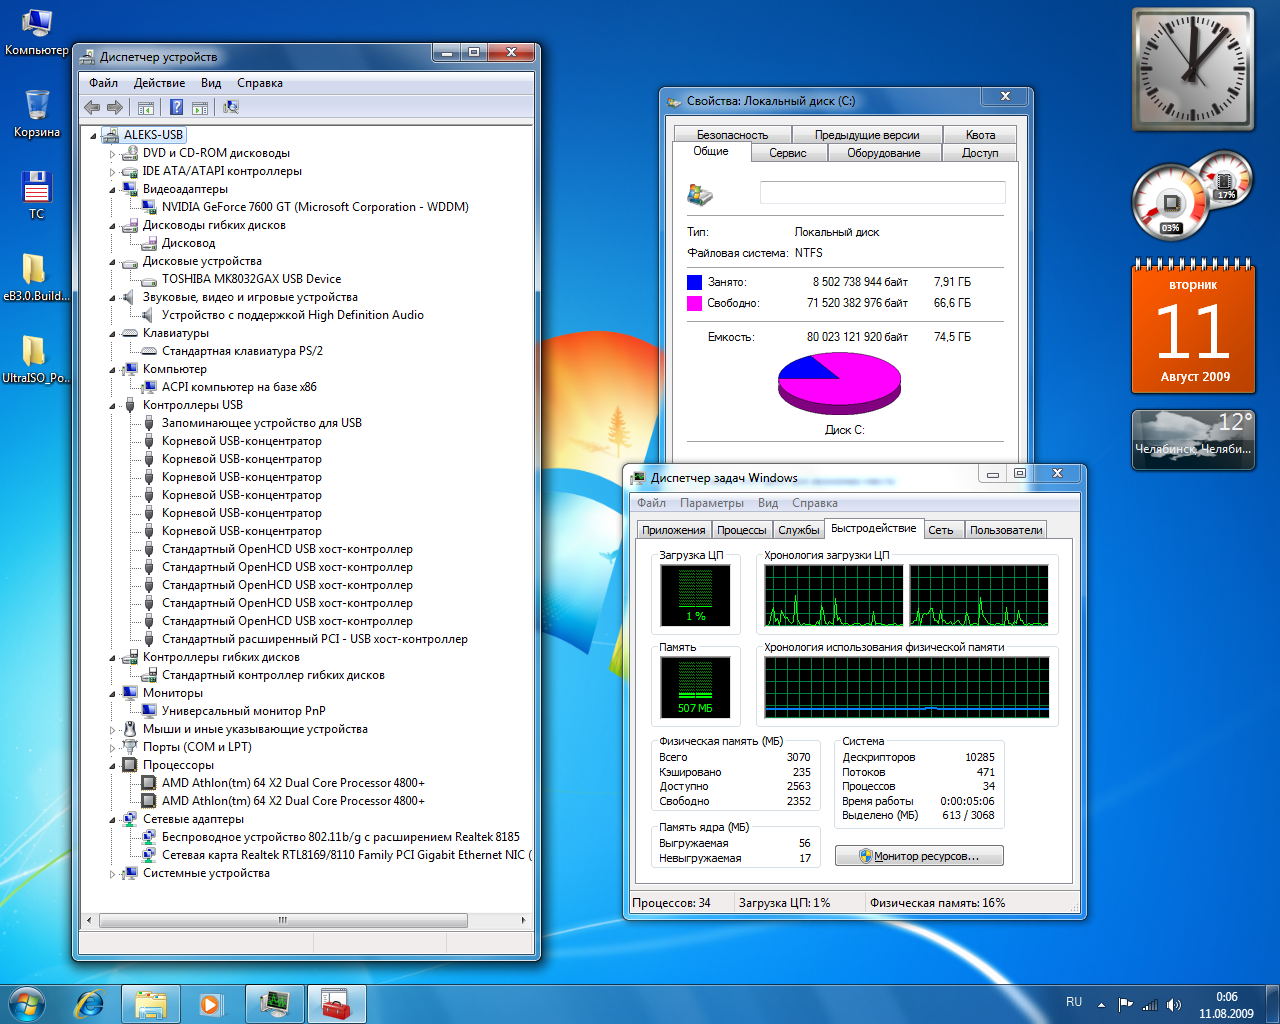Open Computer desktop icon
This screenshot has width=1280, height=1024.
click(x=37, y=32)
